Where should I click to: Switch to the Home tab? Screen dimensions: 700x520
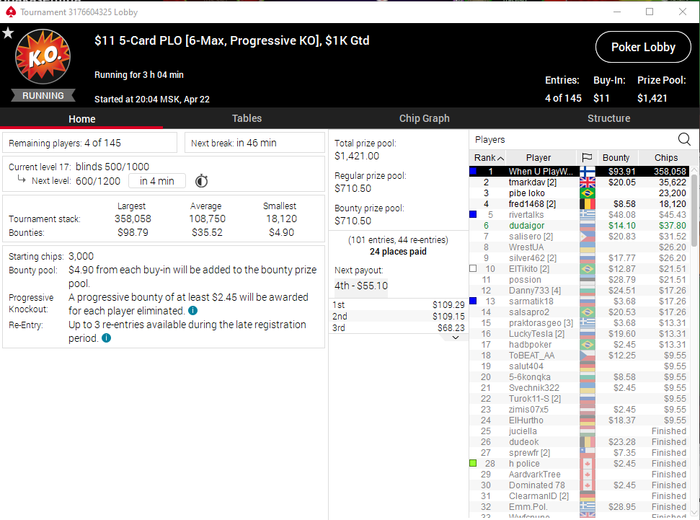[82, 119]
